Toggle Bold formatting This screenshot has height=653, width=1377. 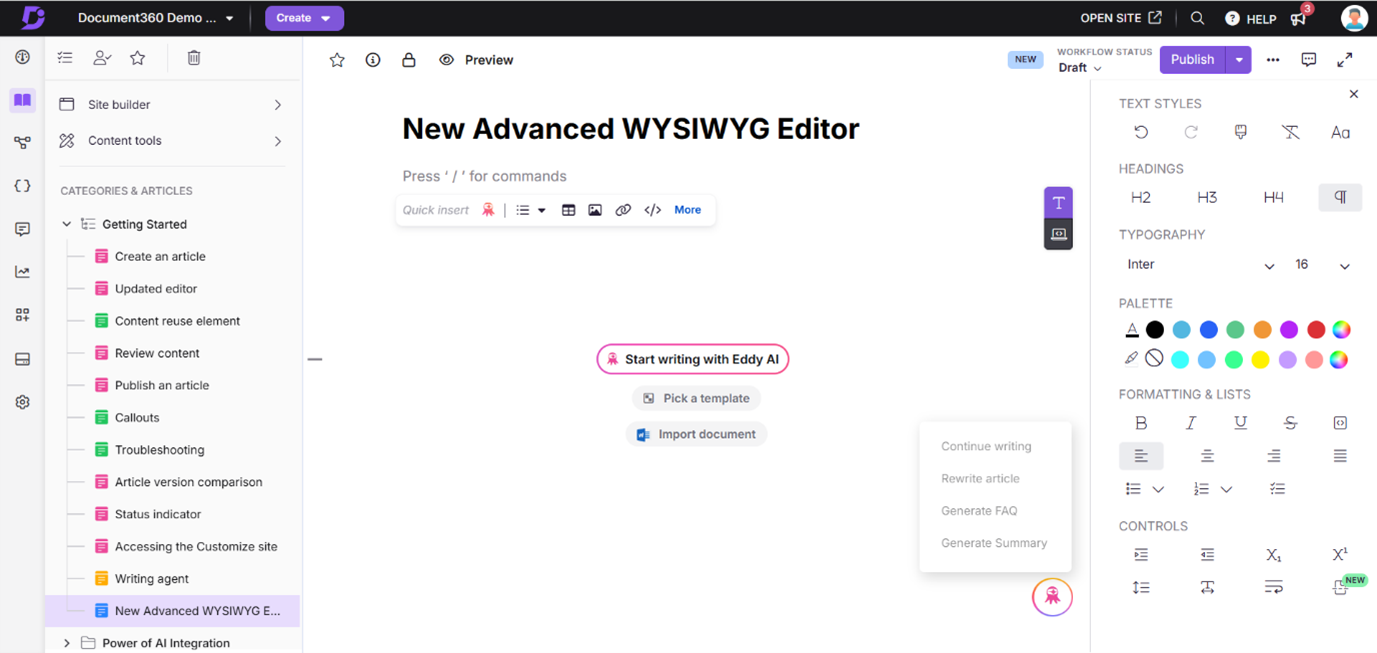click(x=1141, y=423)
